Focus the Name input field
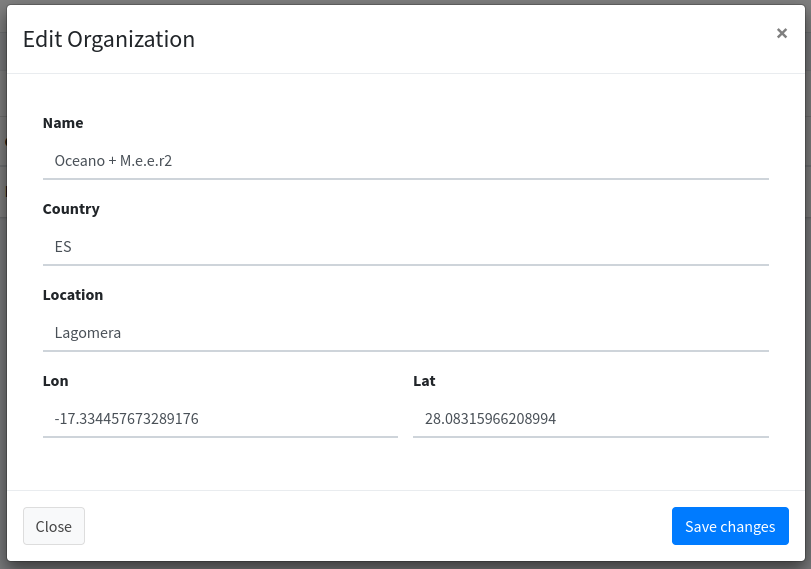This screenshot has width=811, height=569. pos(405,160)
